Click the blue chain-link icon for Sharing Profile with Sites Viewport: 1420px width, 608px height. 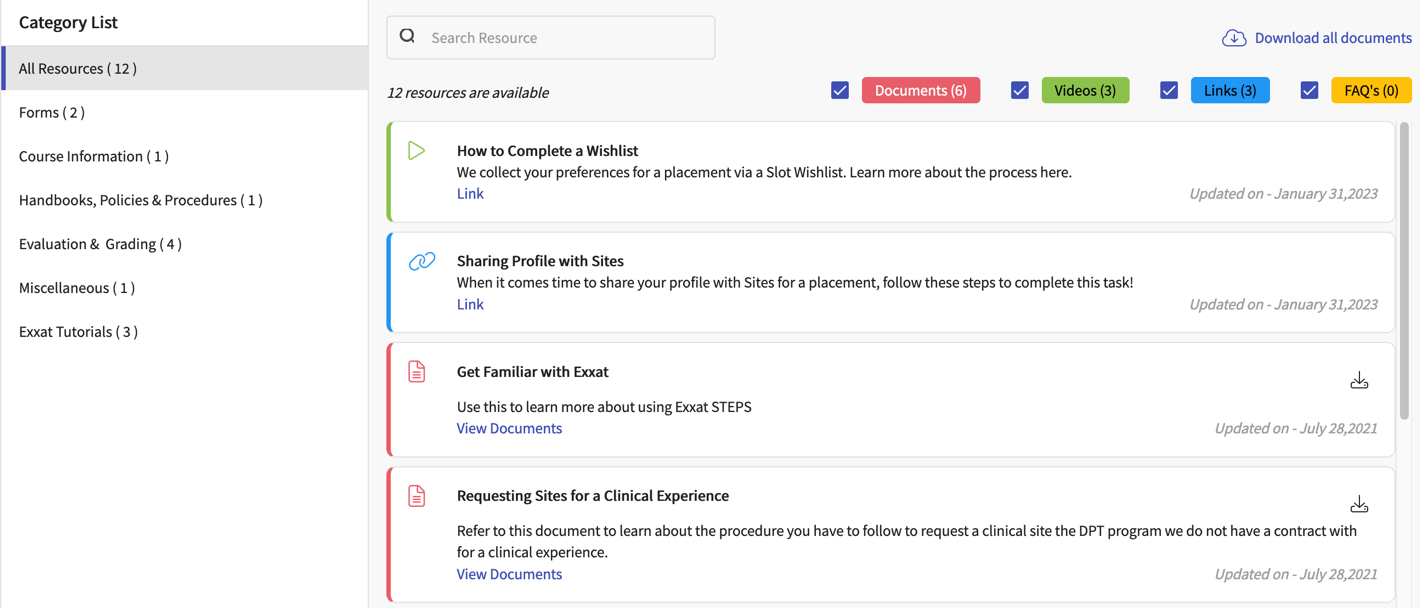(x=420, y=260)
